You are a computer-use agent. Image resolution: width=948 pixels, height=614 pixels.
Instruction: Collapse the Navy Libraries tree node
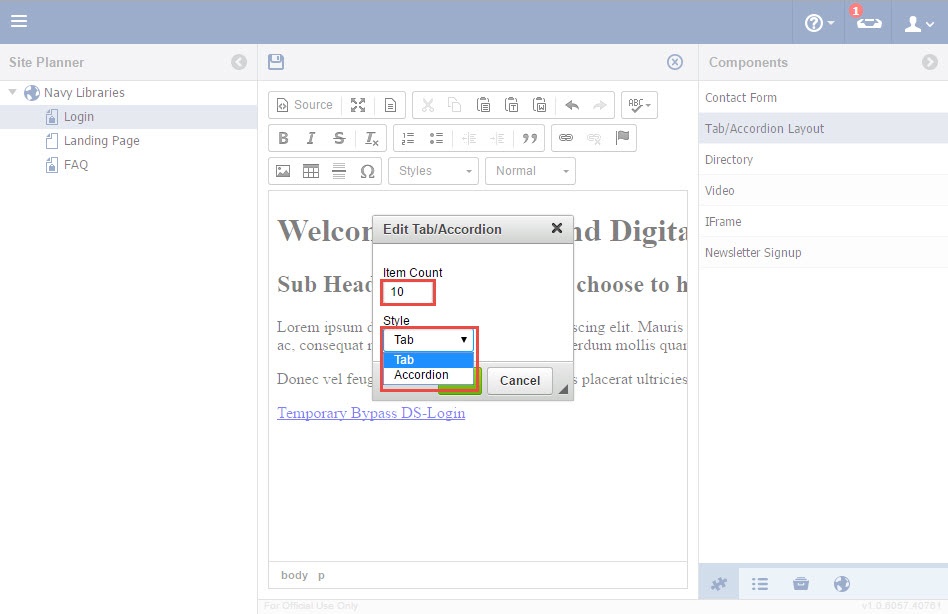click(x=13, y=93)
